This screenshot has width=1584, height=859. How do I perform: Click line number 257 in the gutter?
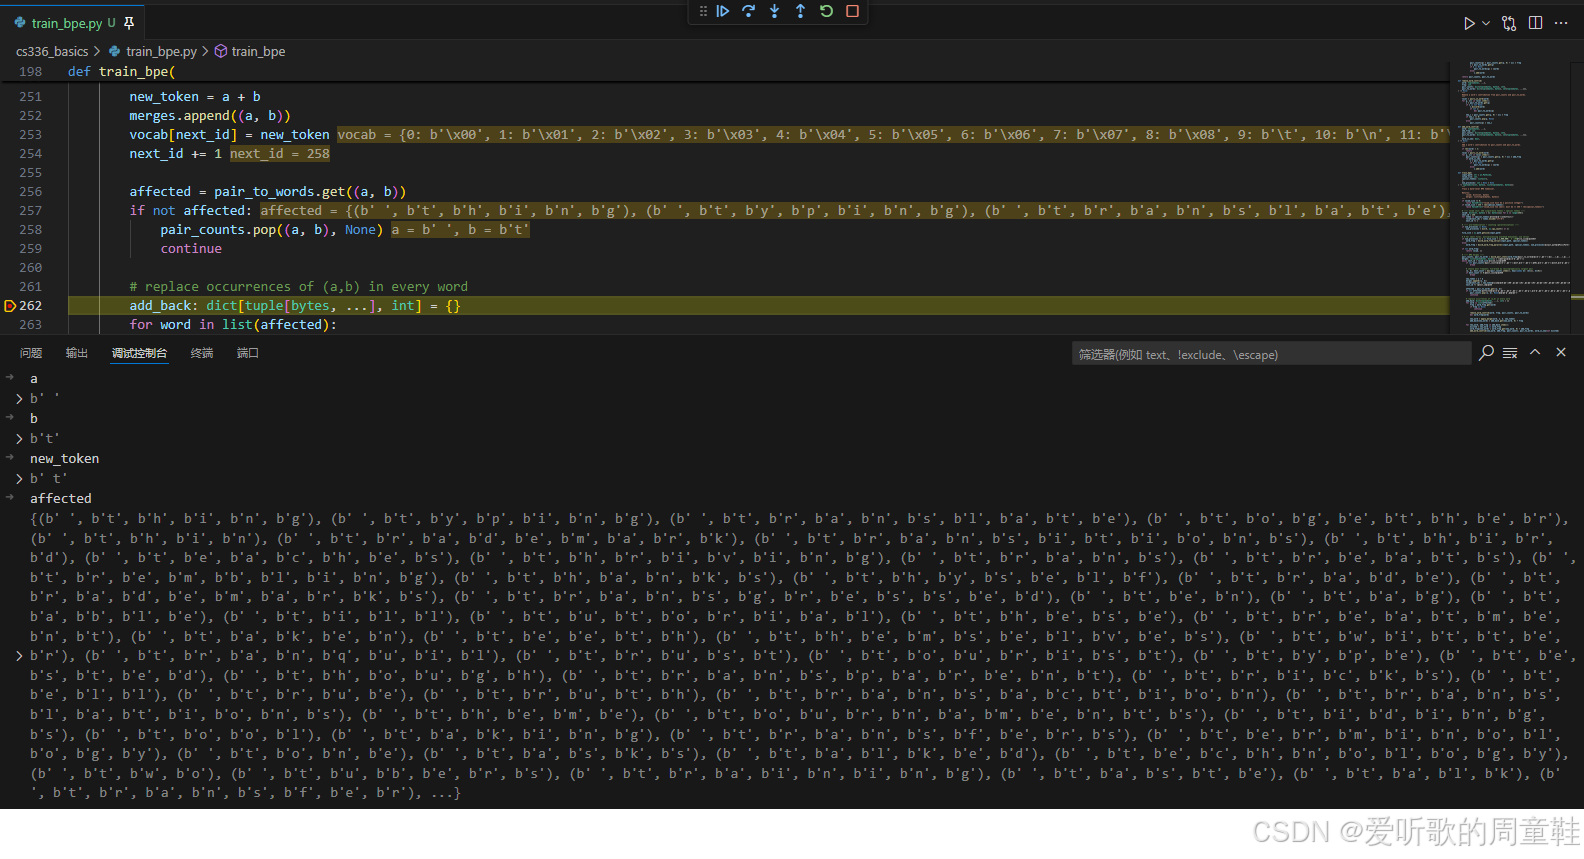(x=31, y=211)
